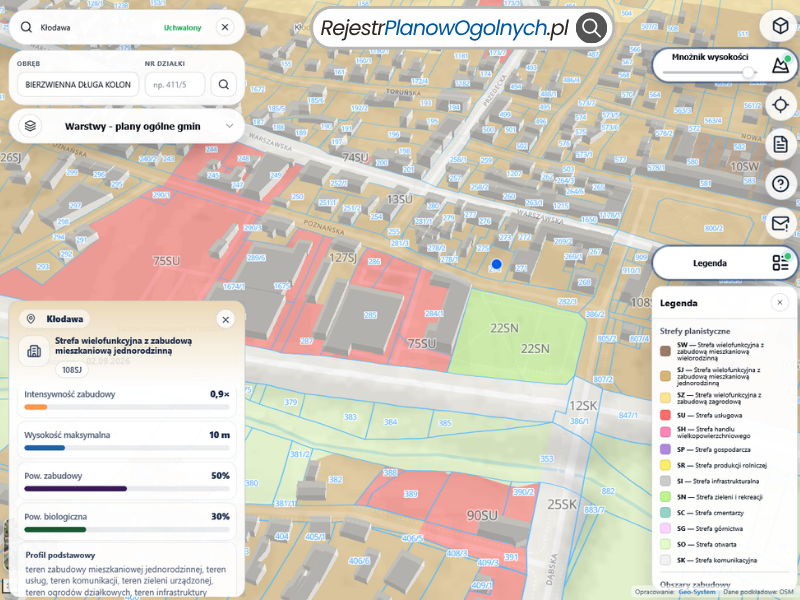Clear the Kłodawa search with X
The height and width of the screenshot is (600, 800).
click(x=225, y=27)
